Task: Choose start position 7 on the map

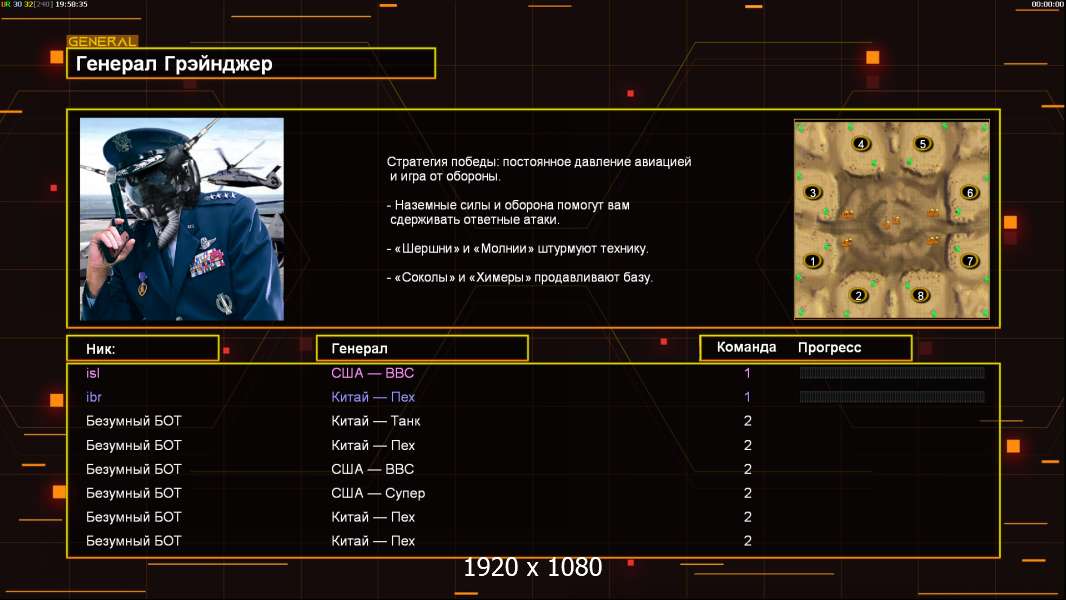Action: pos(970,261)
